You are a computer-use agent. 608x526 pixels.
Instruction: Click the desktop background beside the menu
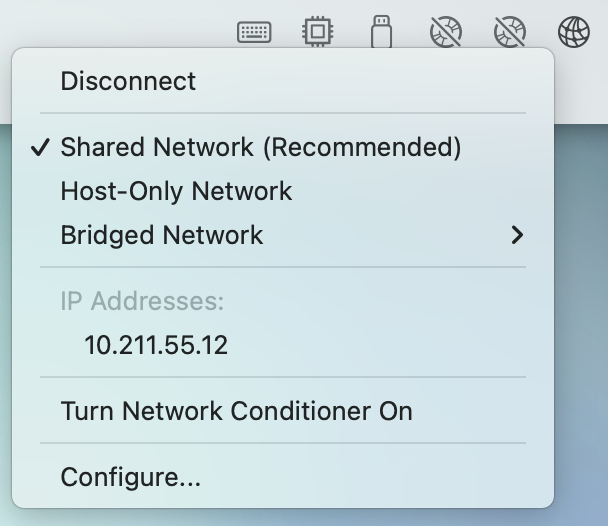[580, 300]
